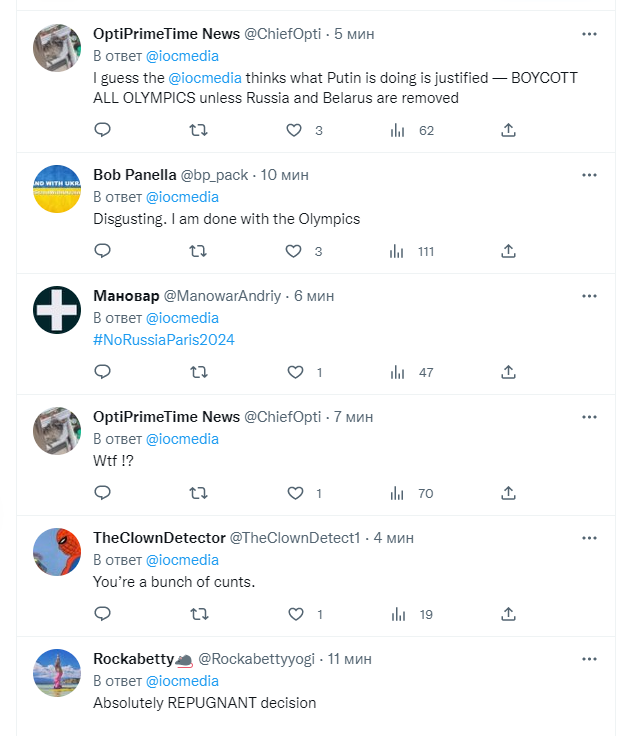Open Bob Panella's Ukraine flag avatar

(57, 189)
